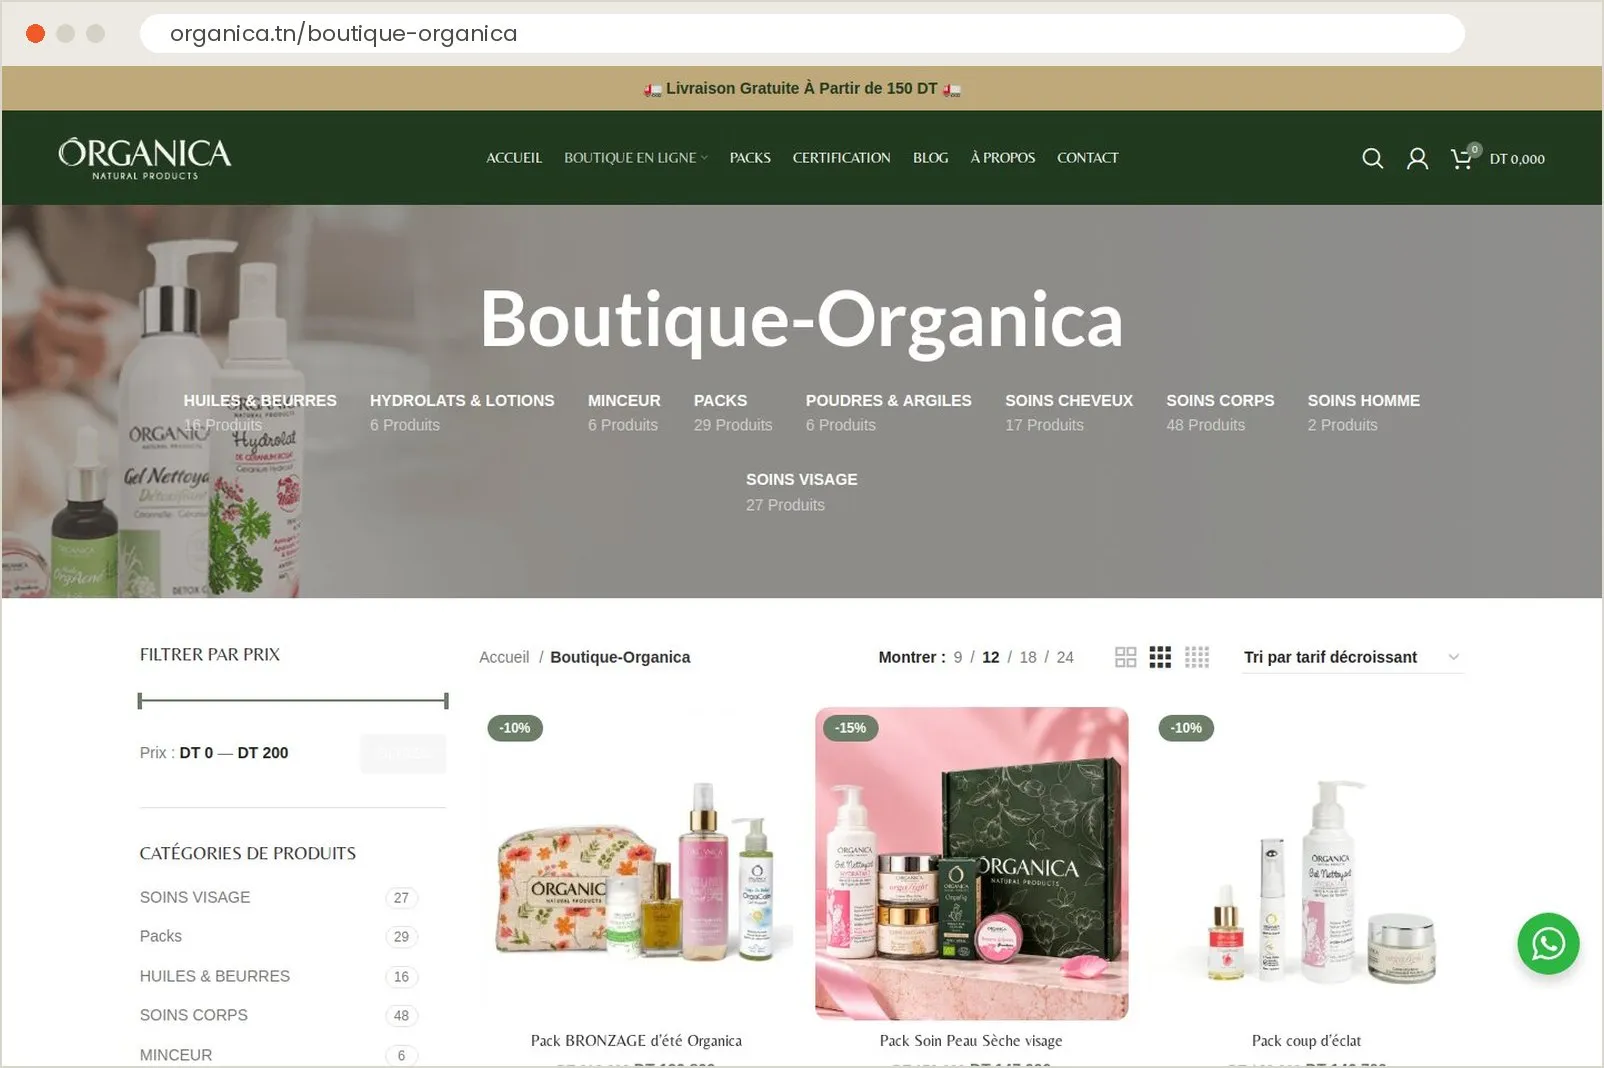Open the Contact page
The image size is (1604, 1068).
[x=1087, y=158]
